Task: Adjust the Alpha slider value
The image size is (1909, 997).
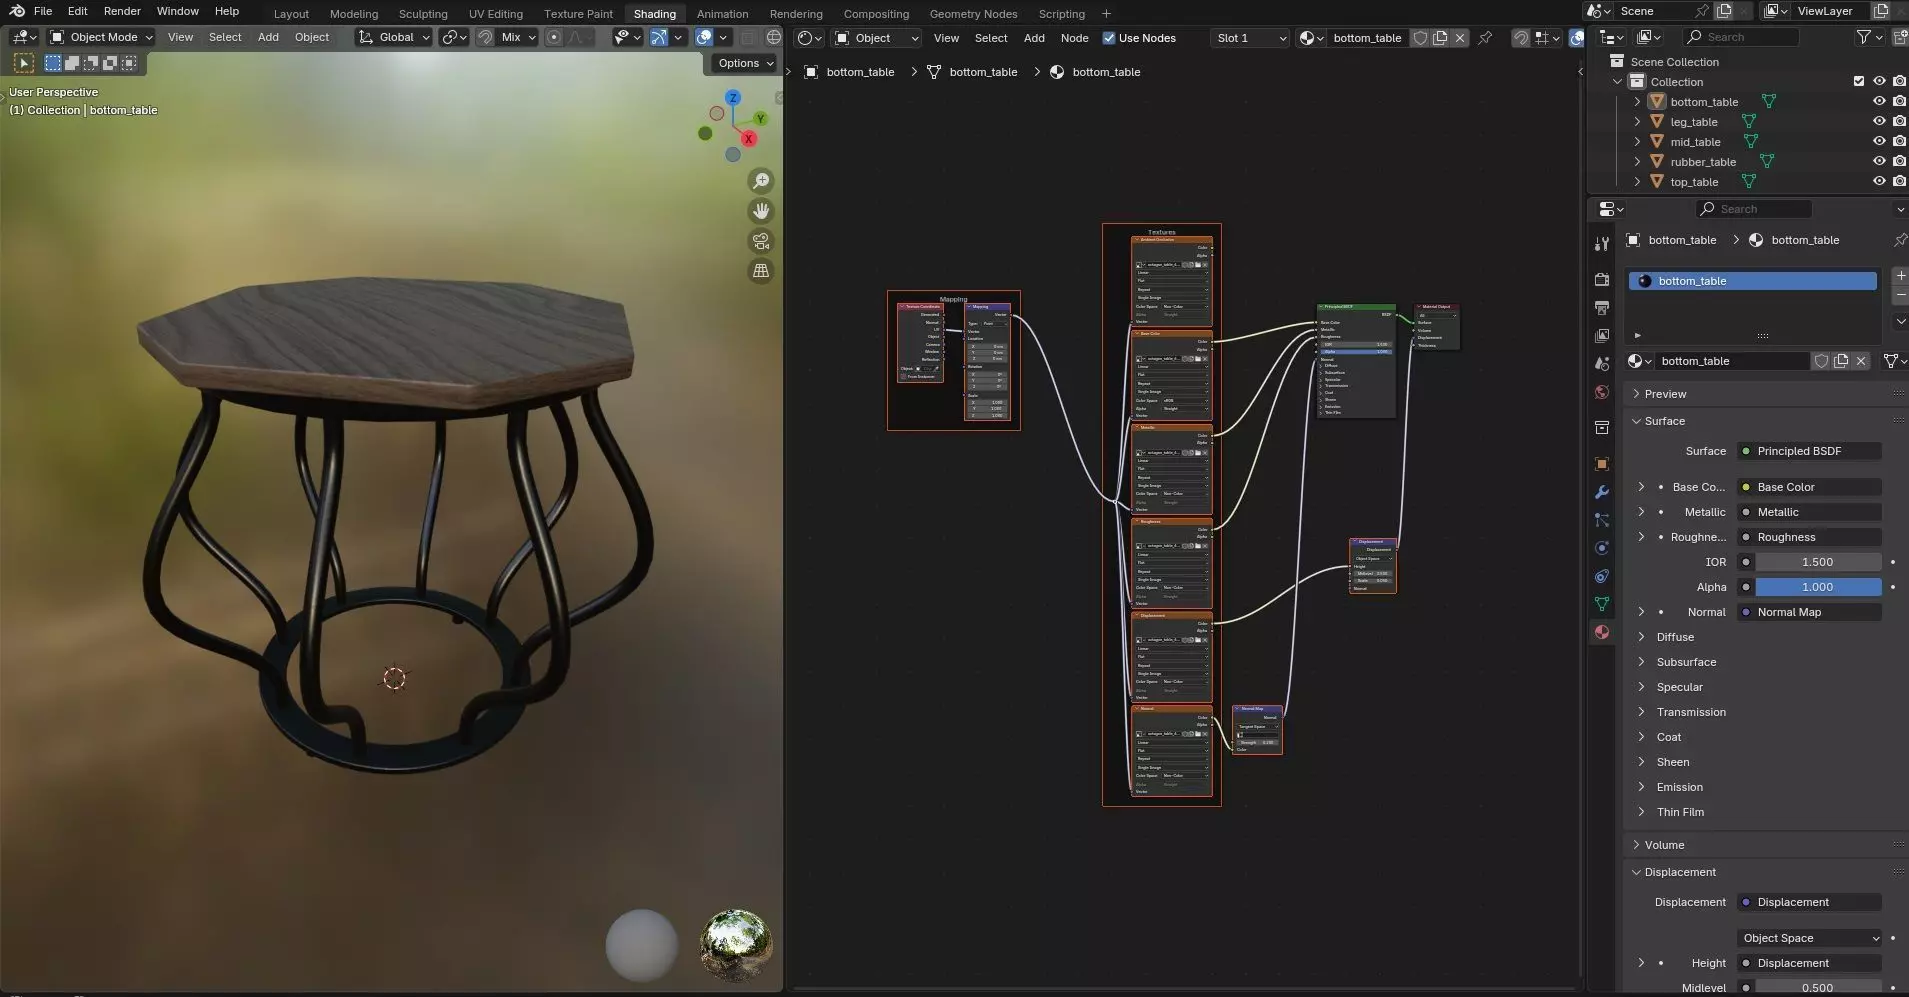Action: click(x=1818, y=587)
